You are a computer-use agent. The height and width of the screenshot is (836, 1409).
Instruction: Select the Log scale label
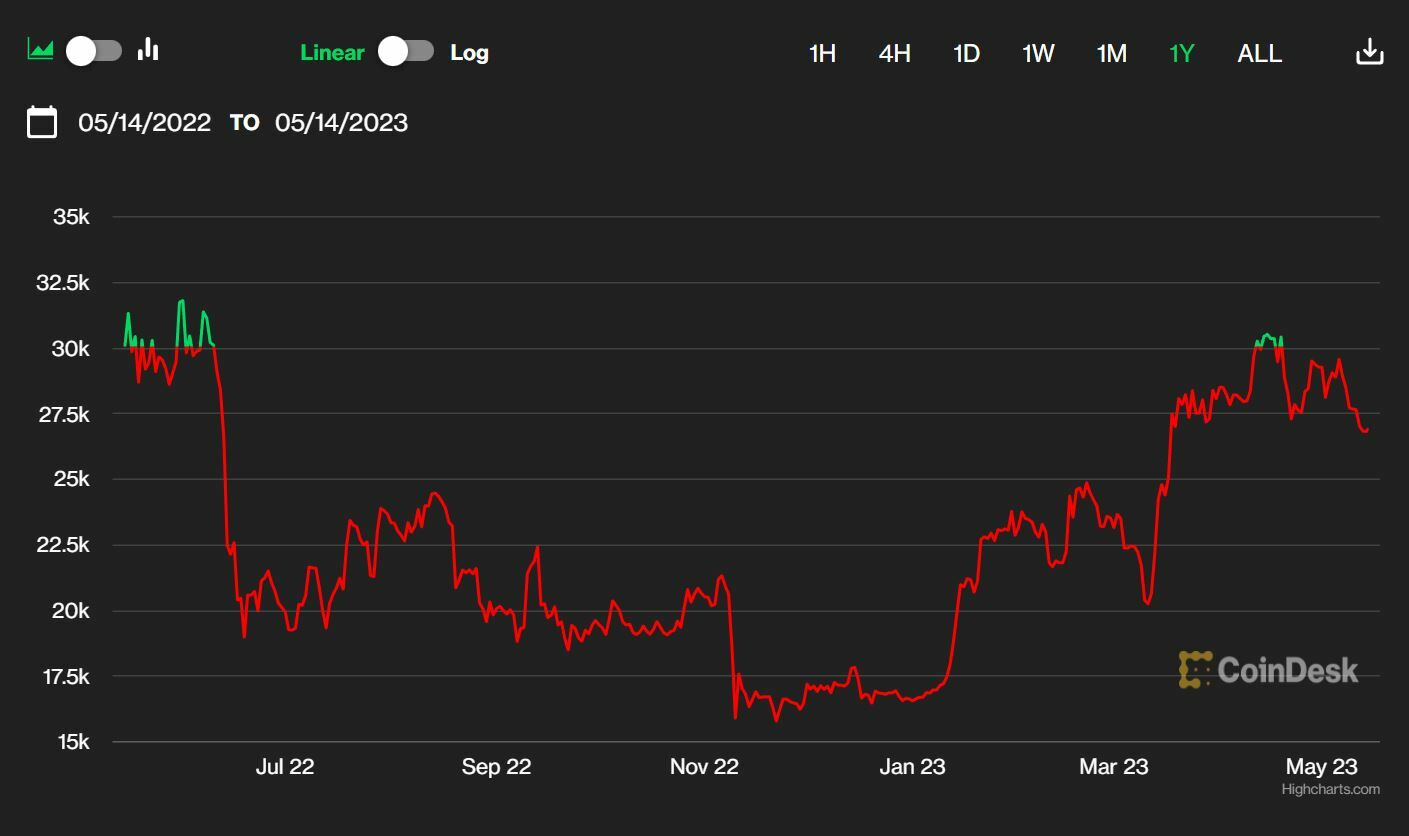tap(469, 53)
